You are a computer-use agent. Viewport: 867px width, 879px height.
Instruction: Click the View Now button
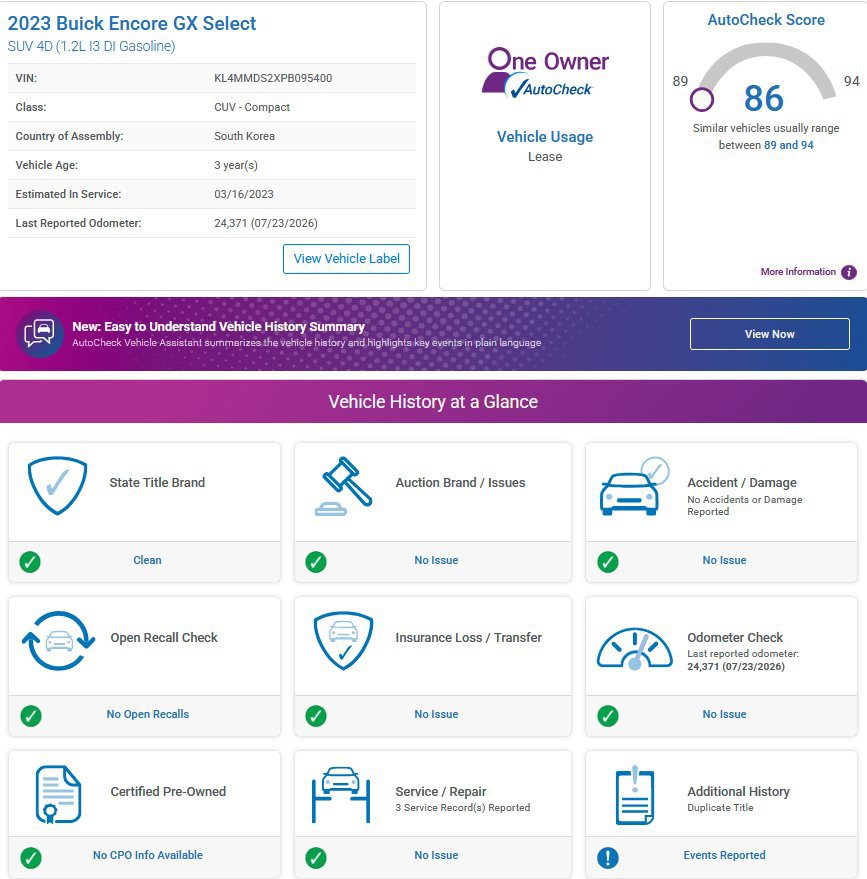click(769, 334)
